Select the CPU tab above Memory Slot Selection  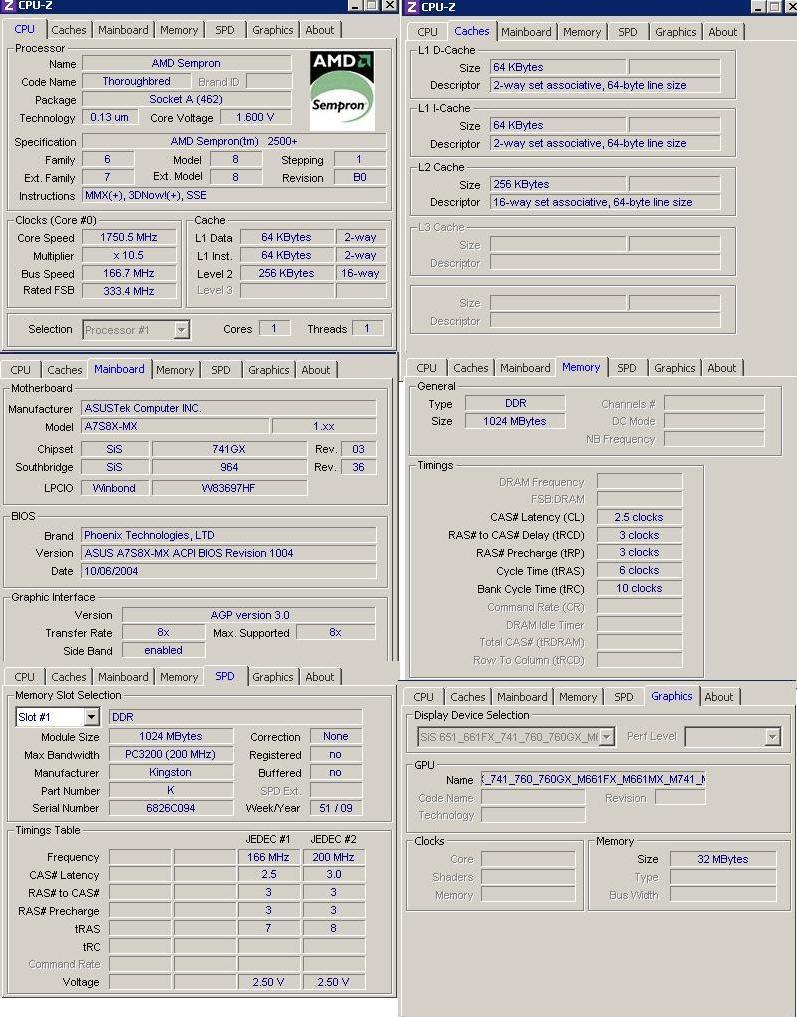point(25,676)
